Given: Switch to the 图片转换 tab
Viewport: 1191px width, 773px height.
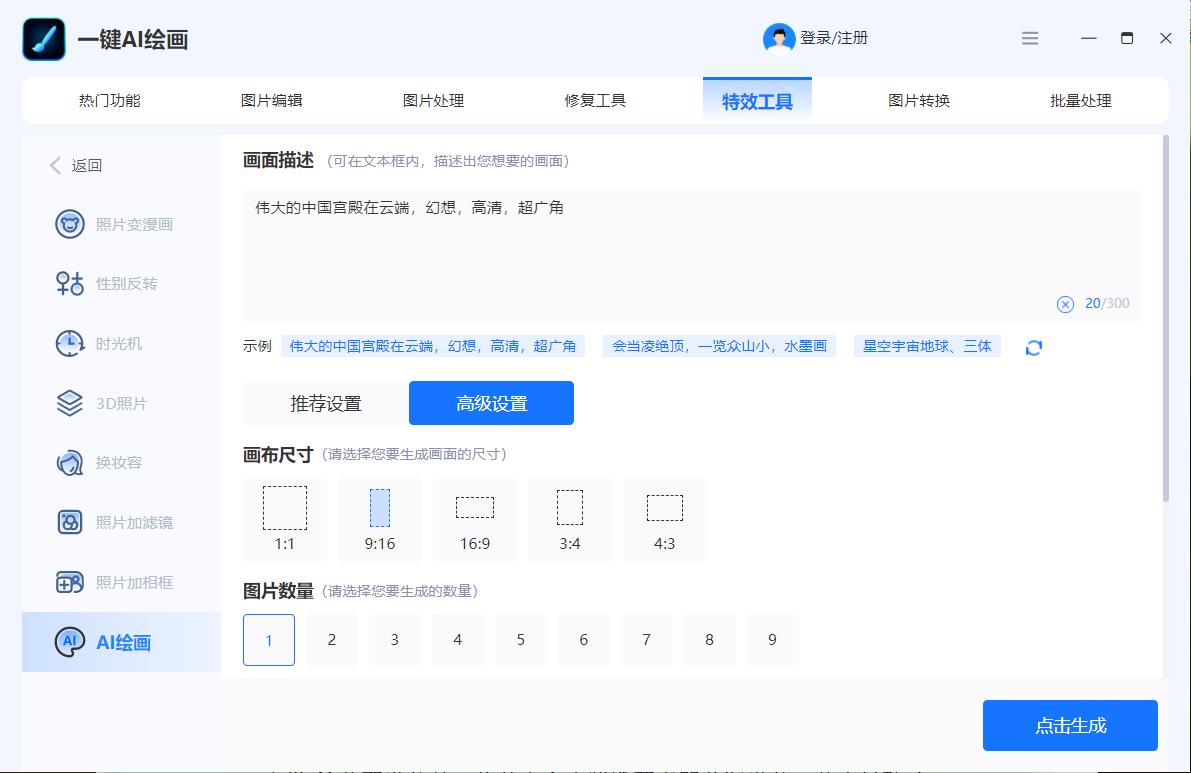Looking at the screenshot, I should (919, 100).
